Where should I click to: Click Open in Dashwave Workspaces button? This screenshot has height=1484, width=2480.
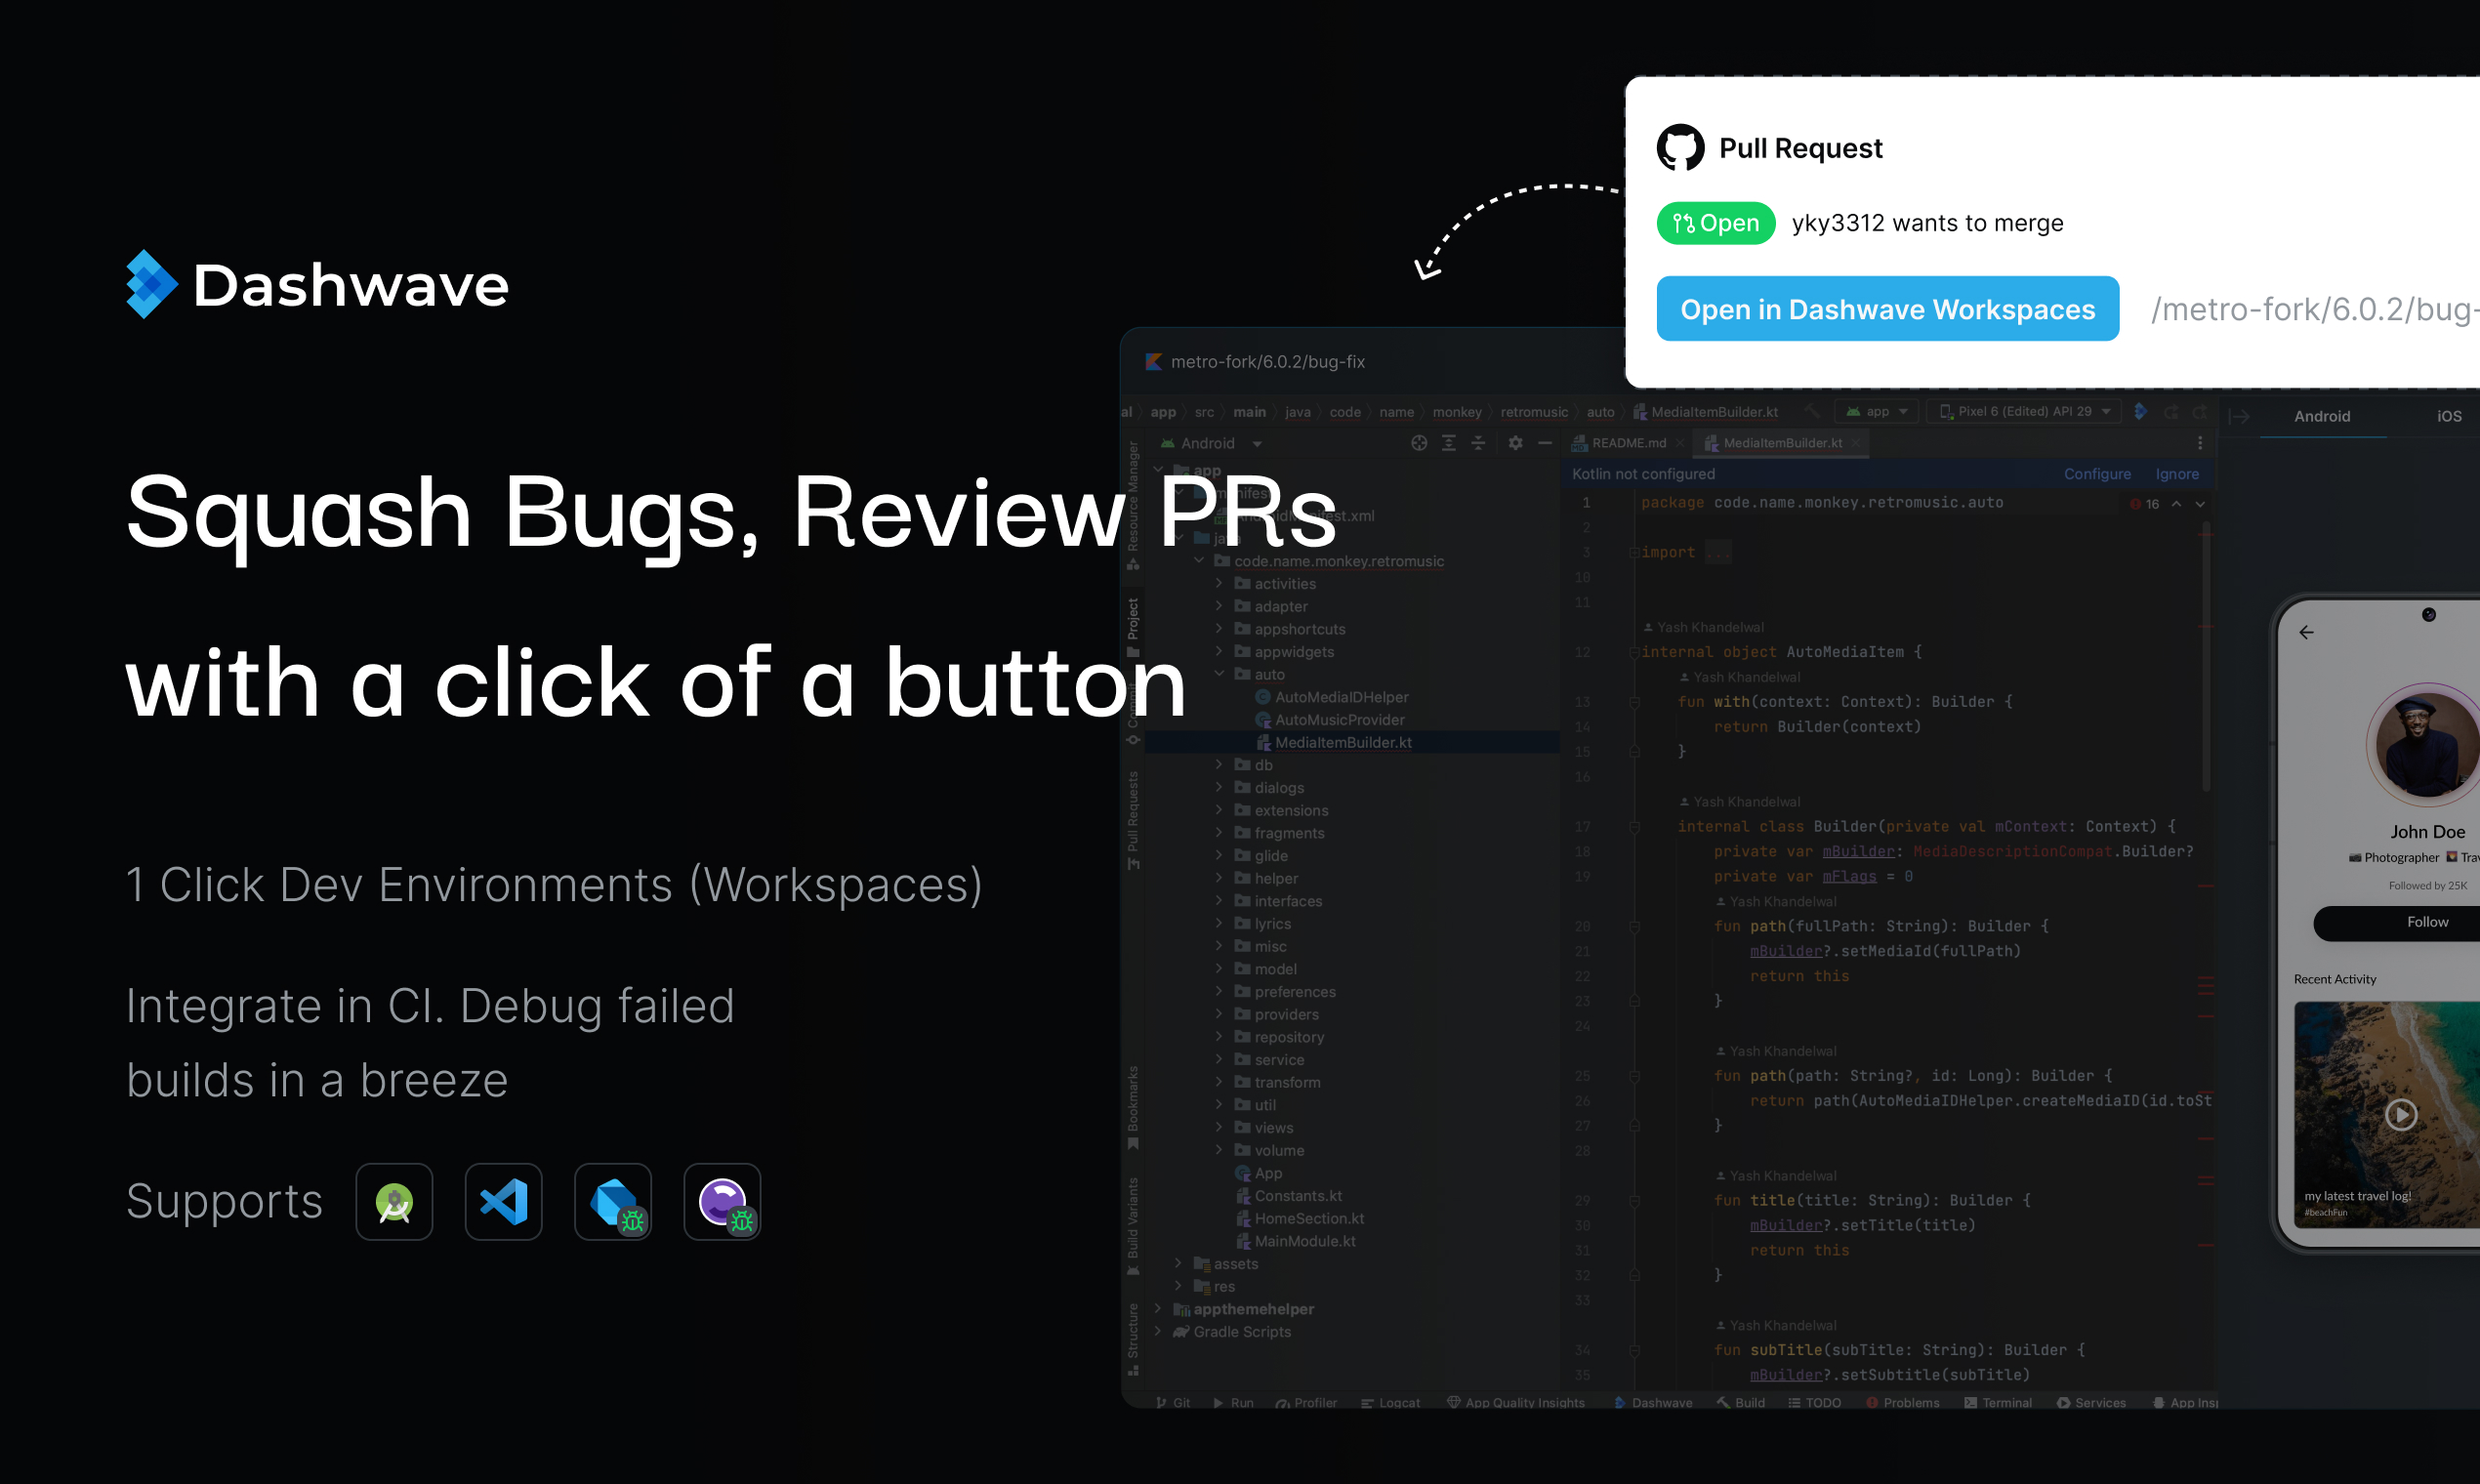[x=1887, y=309]
